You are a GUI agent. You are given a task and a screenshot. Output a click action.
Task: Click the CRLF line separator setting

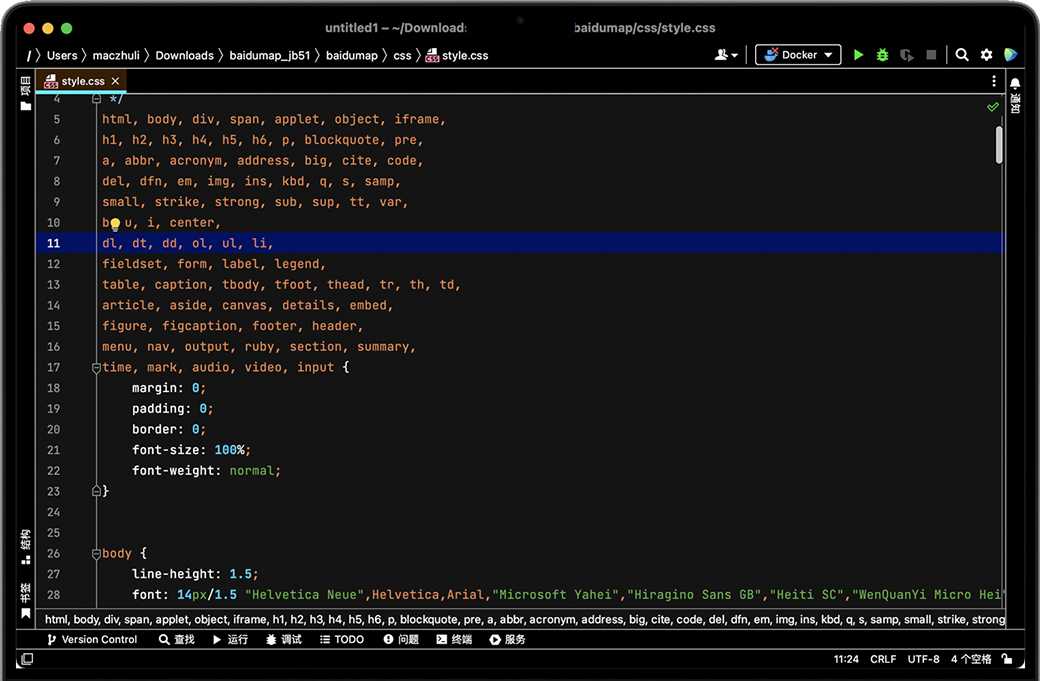click(x=883, y=660)
